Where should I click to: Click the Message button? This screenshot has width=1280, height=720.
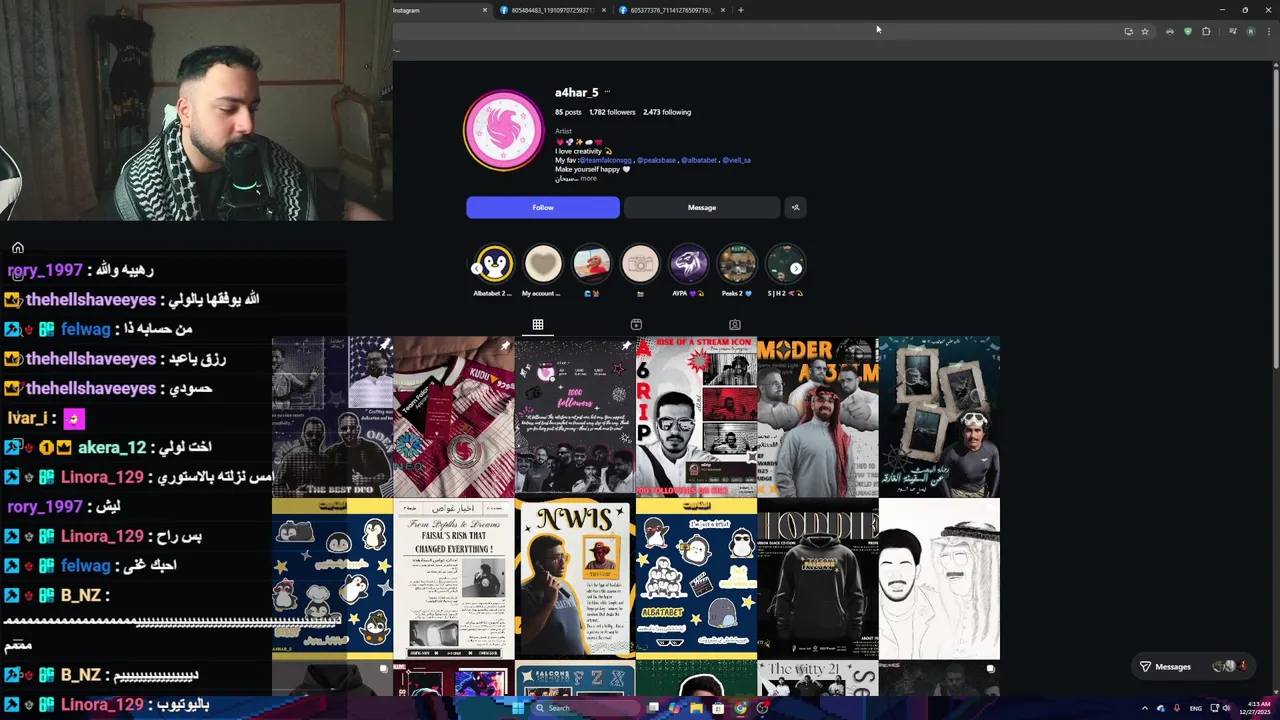pyautogui.click(x=702, y=207)
